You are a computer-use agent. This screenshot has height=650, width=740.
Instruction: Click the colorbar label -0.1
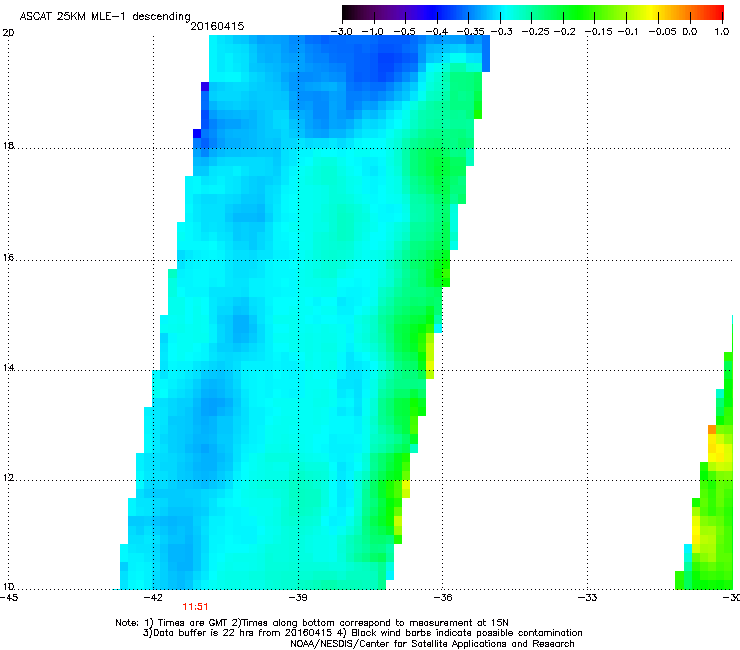[628, 32]
